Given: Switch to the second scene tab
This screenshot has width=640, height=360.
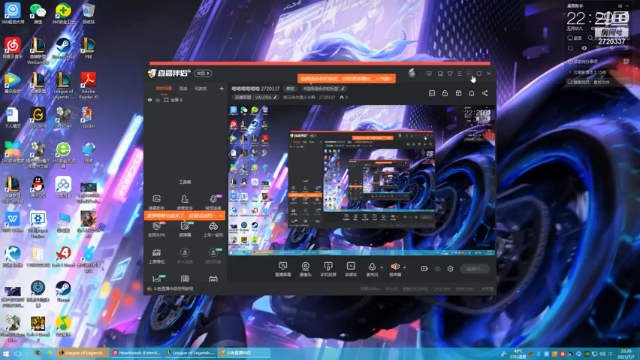Looking at the screenshot, I should click(183, 88).
